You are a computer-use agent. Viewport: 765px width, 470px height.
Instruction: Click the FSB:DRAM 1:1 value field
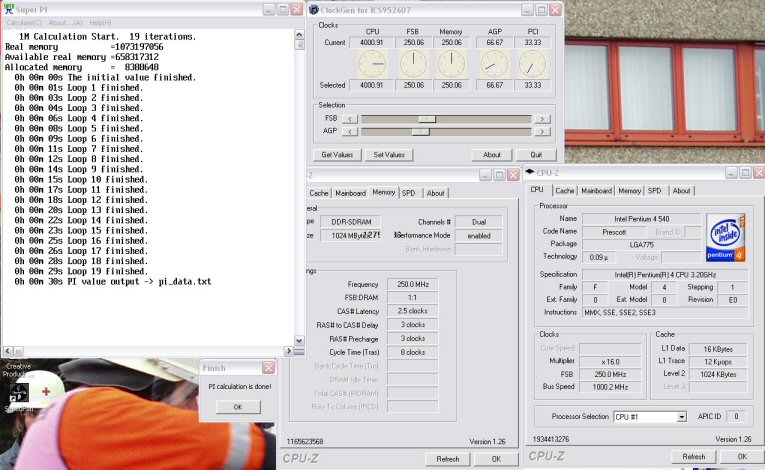(x=413, y=297)
